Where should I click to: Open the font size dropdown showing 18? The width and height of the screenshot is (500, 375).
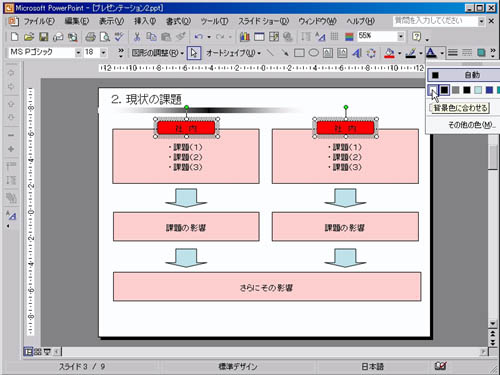(x=103, y=53)
